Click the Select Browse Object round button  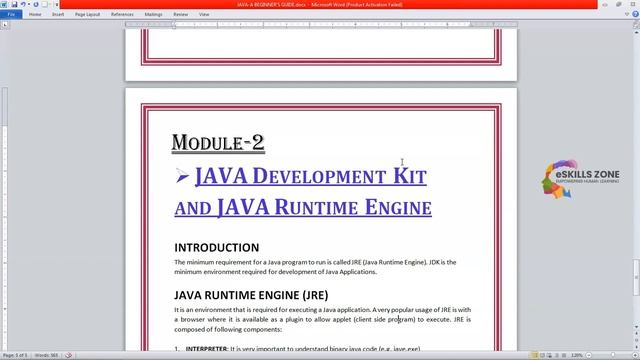[x=636, y=340]
